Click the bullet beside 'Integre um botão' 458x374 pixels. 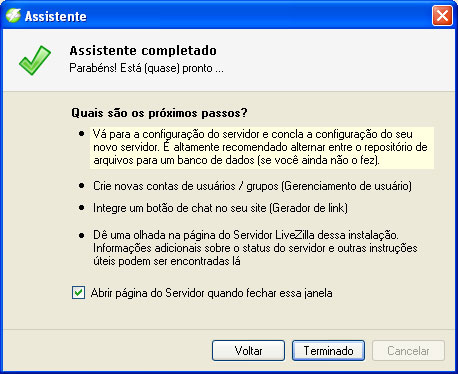tap(82, 208)
